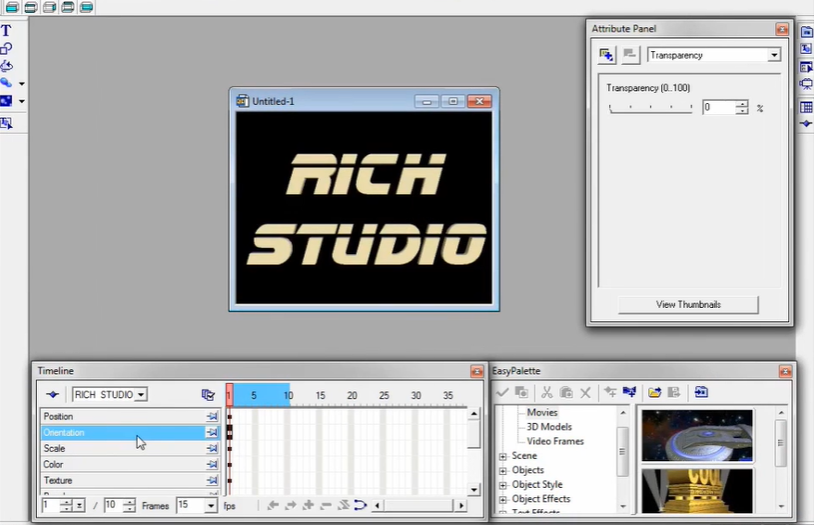Select the Insert Text tool in left toolbar
Image resolution: width=814 pixels, height=525 pixels.
(x=6, y=31)
